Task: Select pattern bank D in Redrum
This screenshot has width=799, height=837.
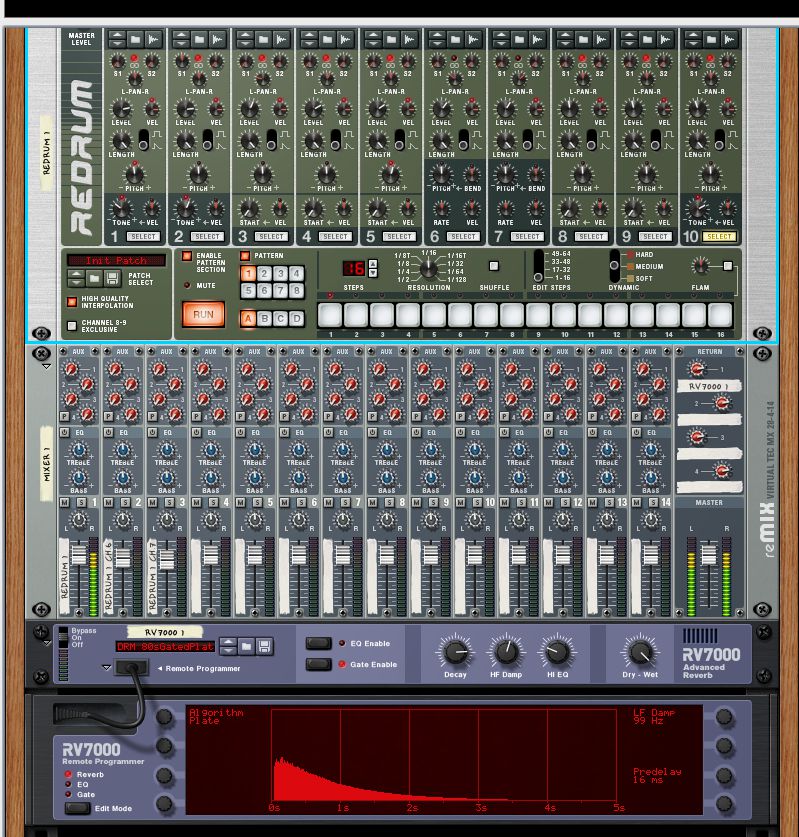Action: [297, 318]
